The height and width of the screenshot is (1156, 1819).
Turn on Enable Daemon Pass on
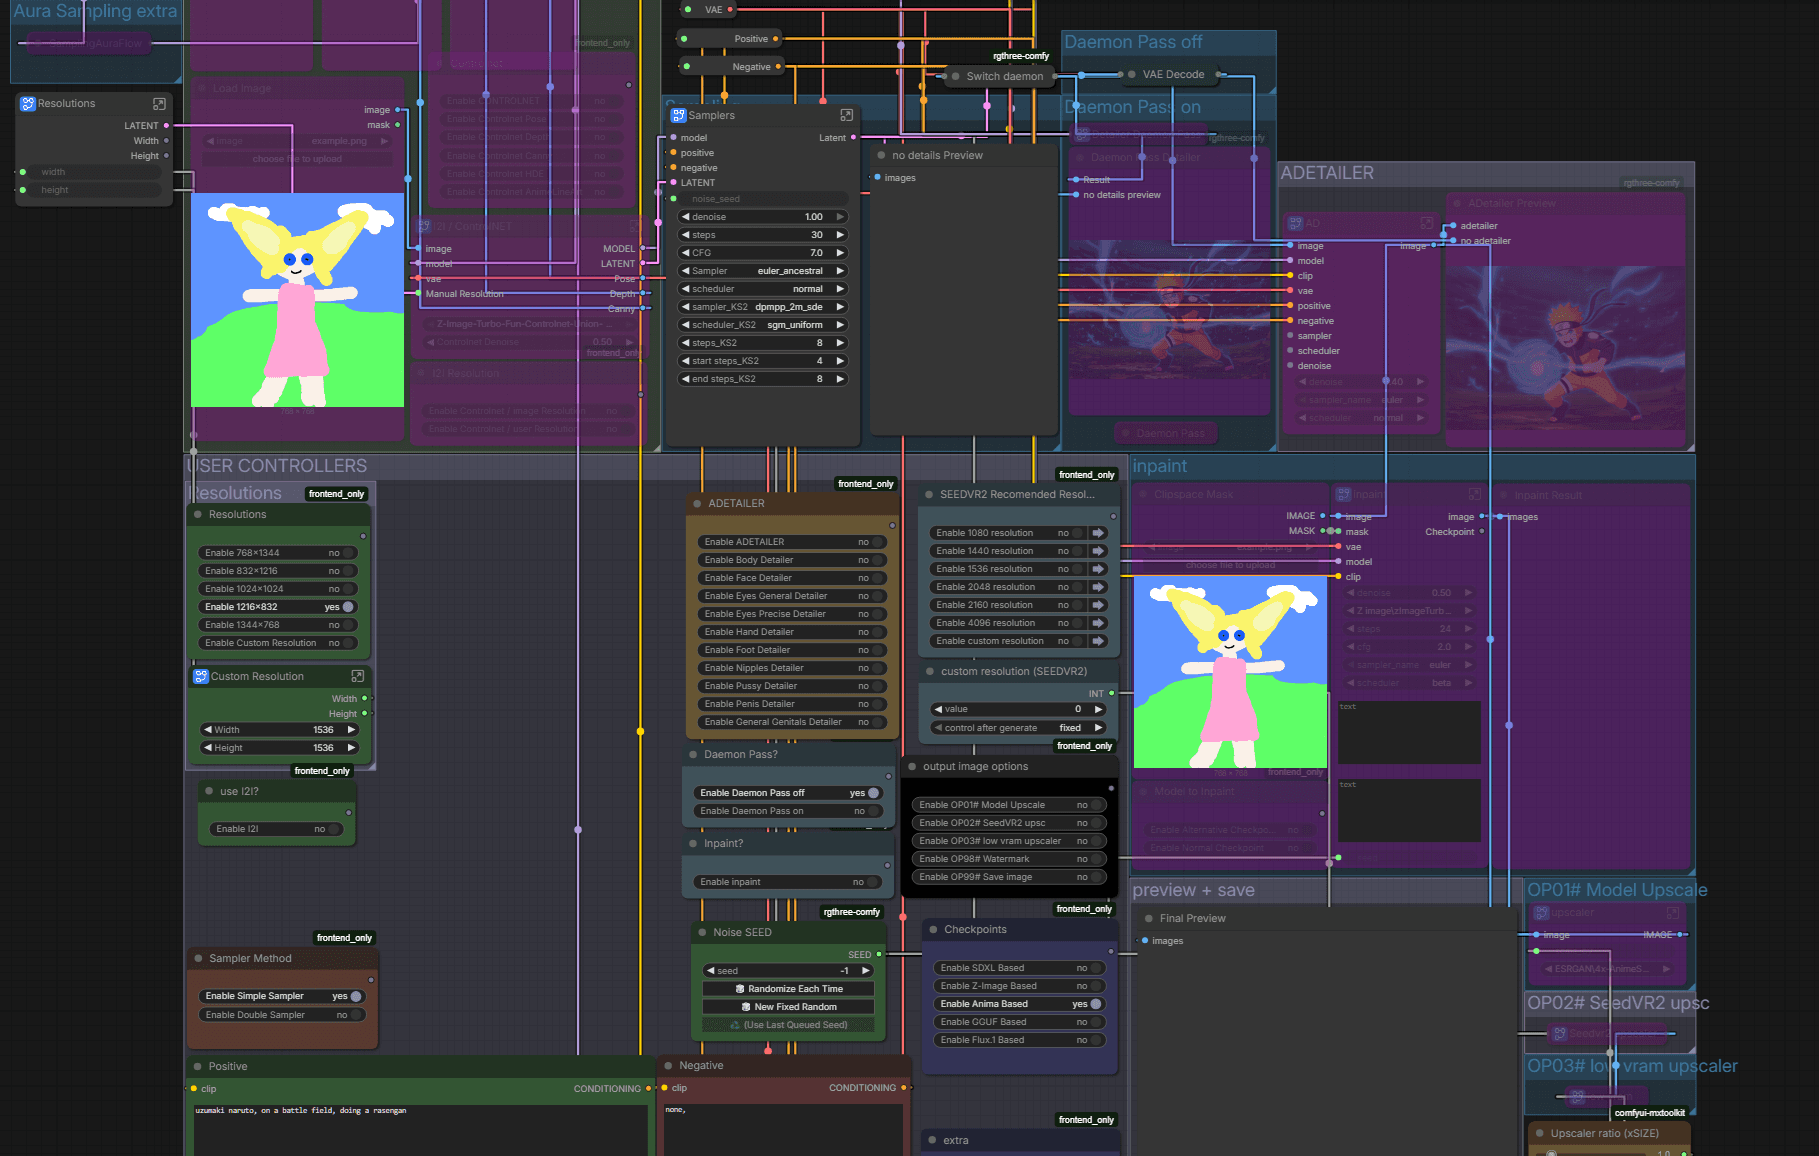tap(787, 811)
